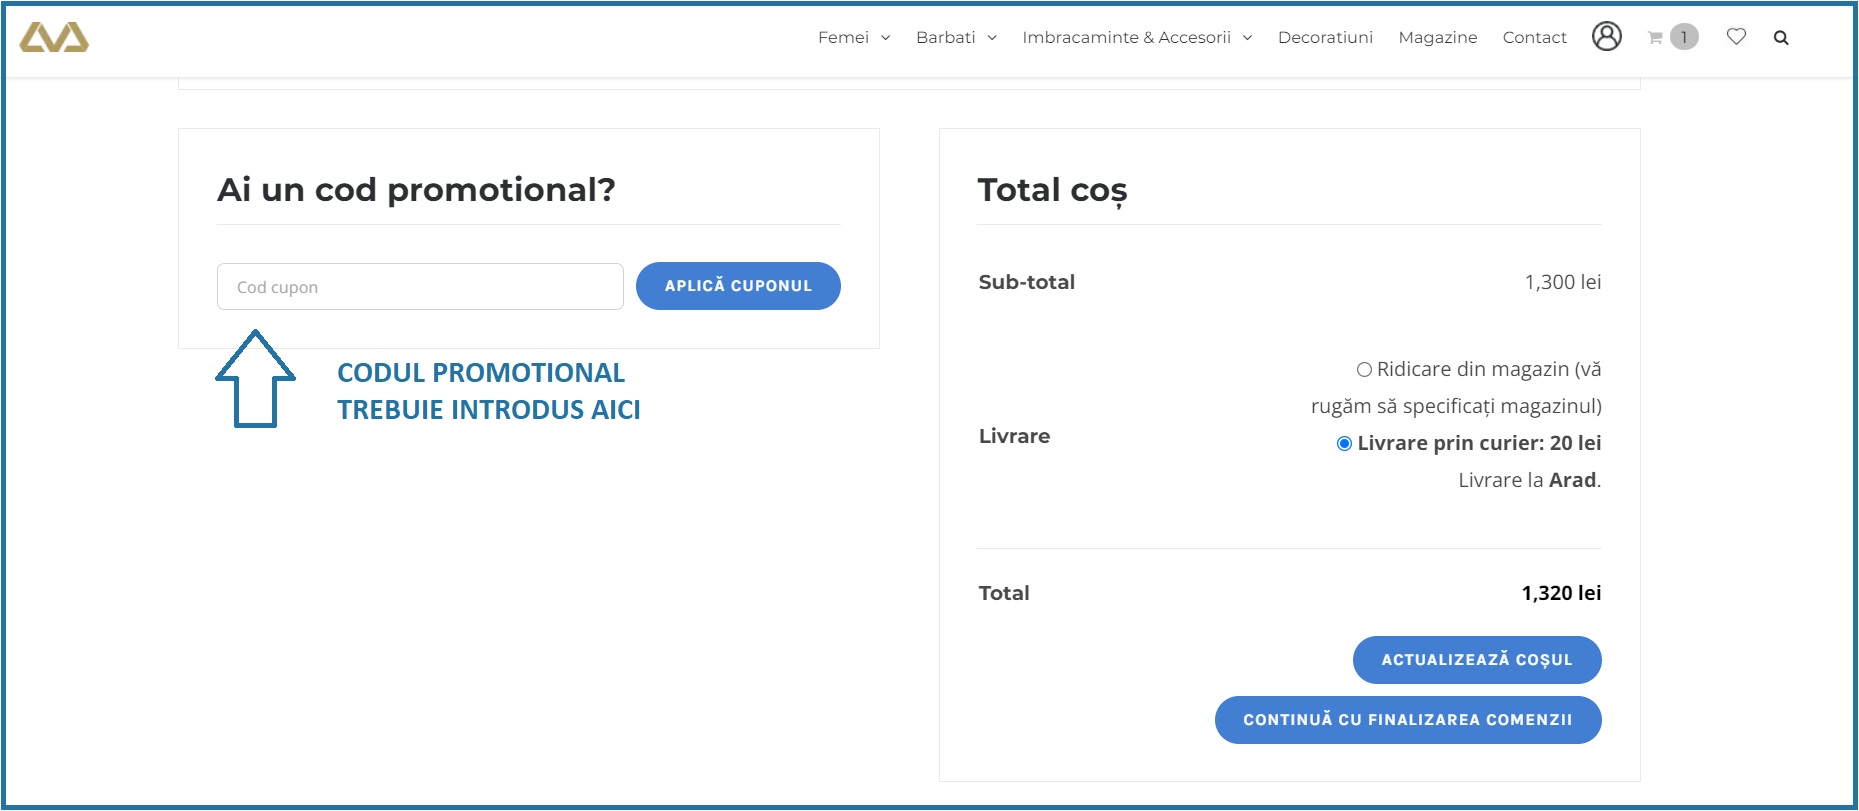1859x811 pixels.
Task: Select Ridicare din magazin radio option
Action: [x=1364, y=370]
